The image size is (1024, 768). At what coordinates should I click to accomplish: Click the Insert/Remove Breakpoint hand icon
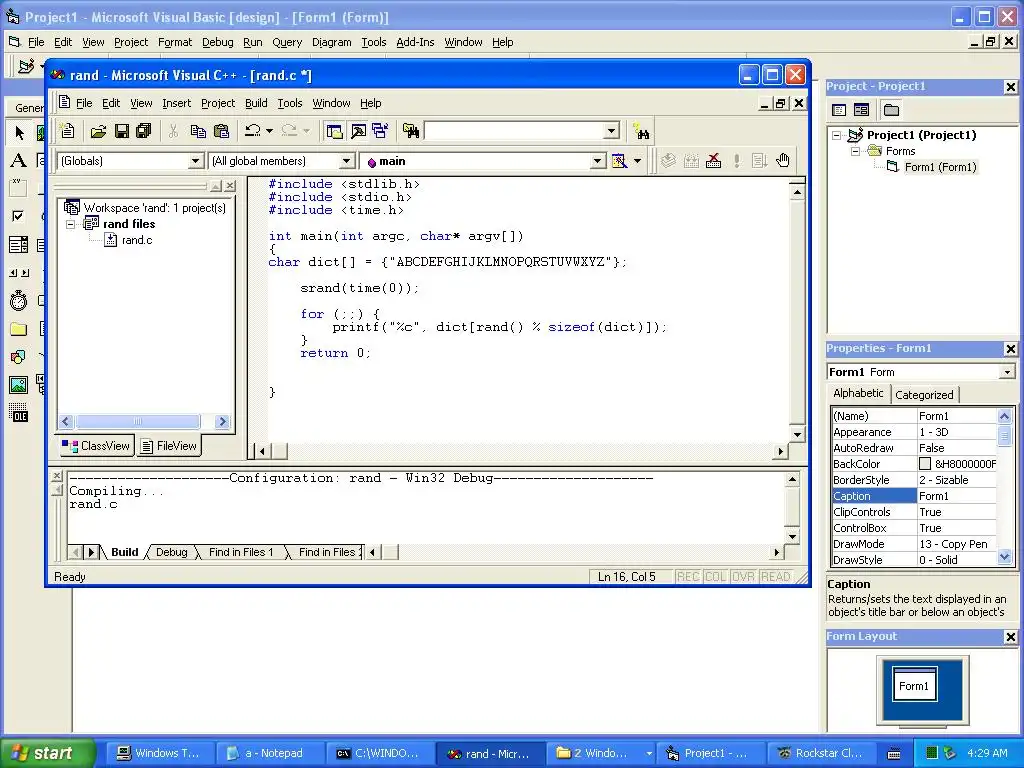click(782, 161)
